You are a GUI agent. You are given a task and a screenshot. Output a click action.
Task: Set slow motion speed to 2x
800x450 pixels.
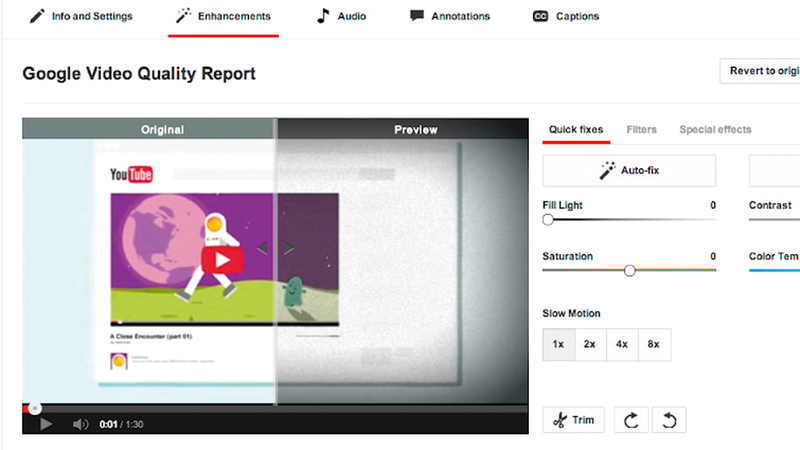[590, 344]
